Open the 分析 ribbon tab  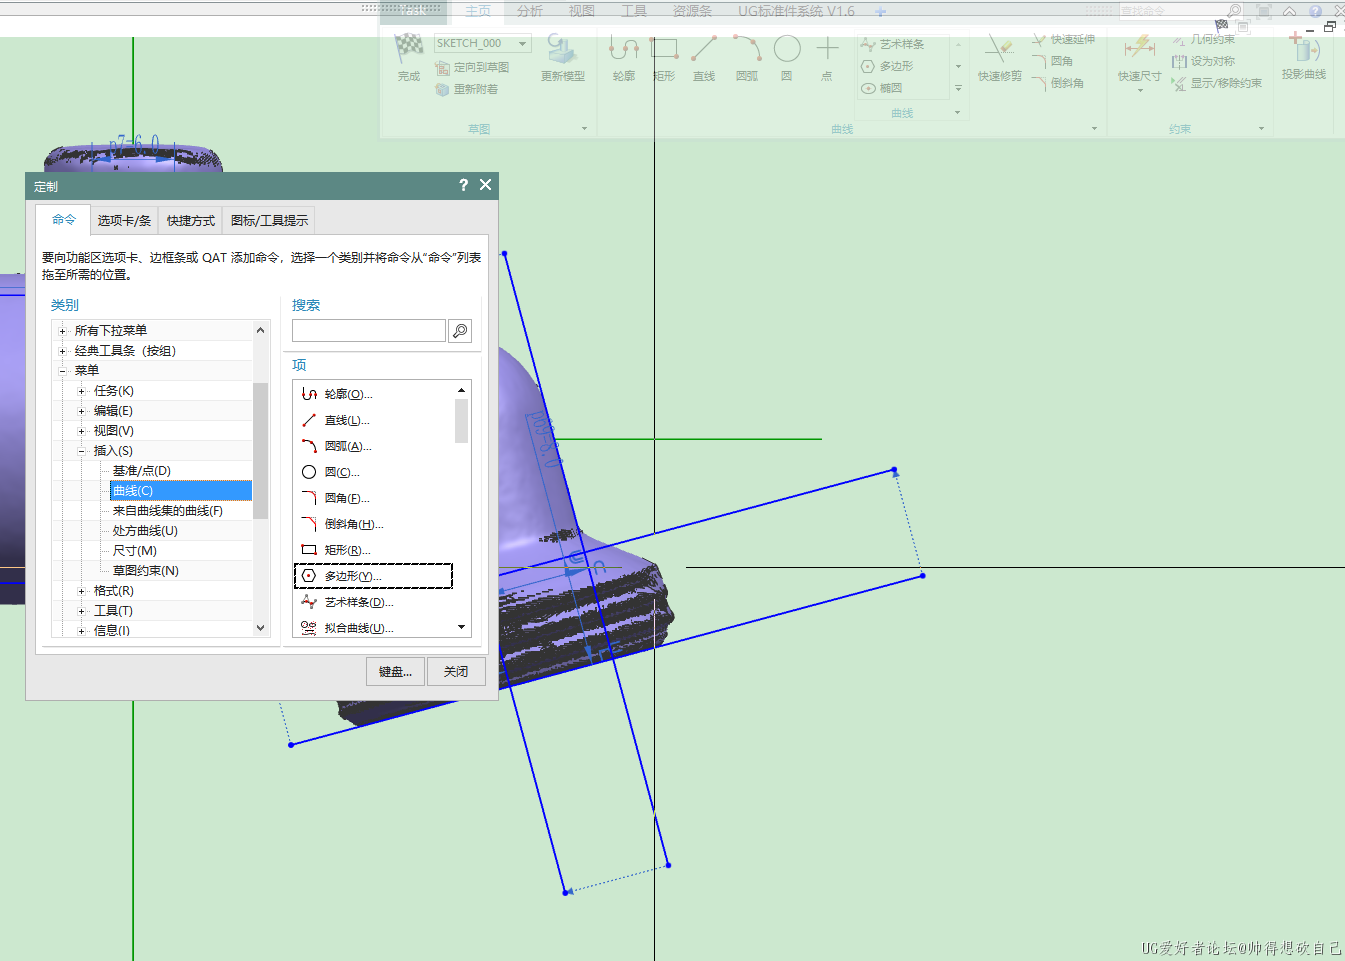click(x=530, y=11)
